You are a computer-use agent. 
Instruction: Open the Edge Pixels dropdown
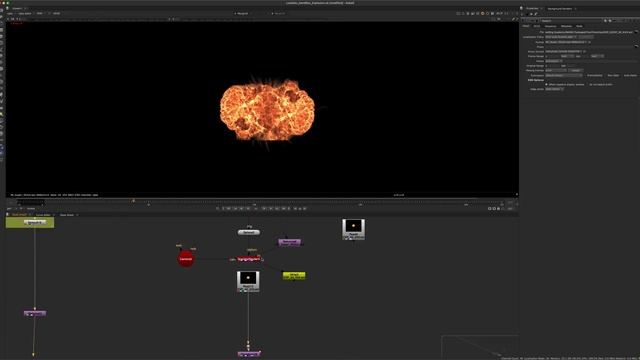(x=554, y=89)
